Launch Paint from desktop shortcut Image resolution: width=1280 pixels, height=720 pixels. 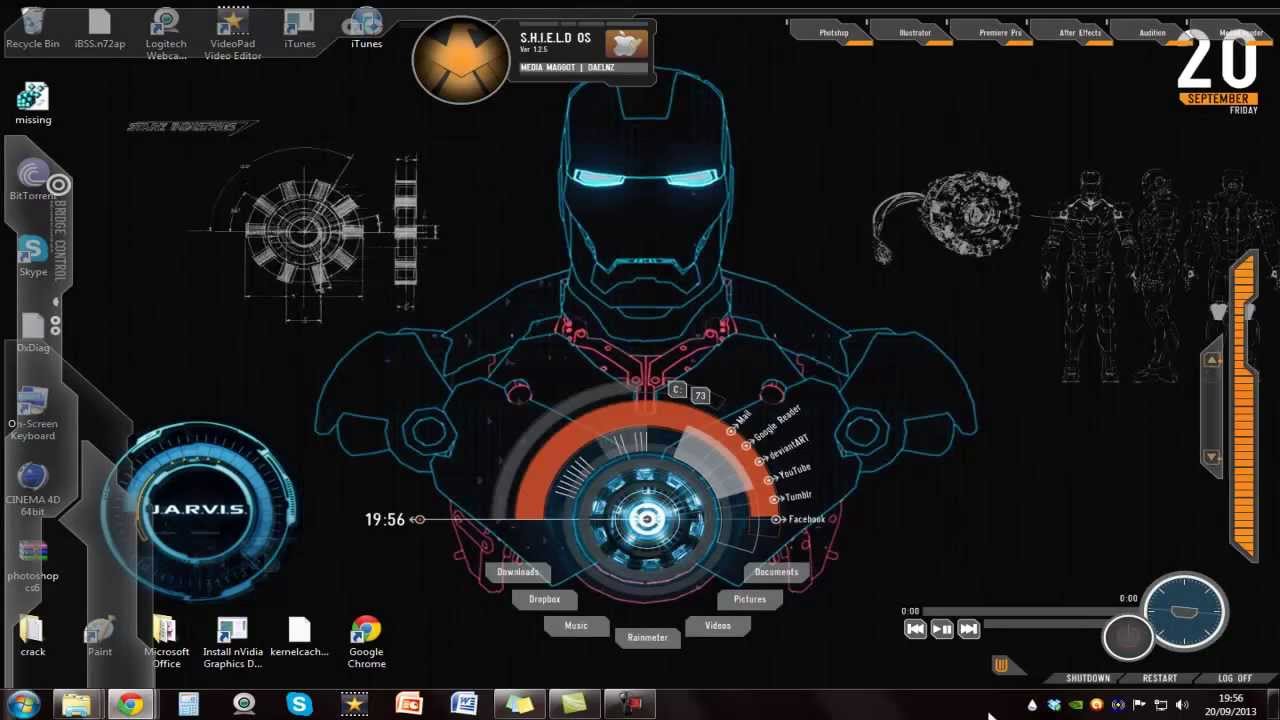(100, 636)
